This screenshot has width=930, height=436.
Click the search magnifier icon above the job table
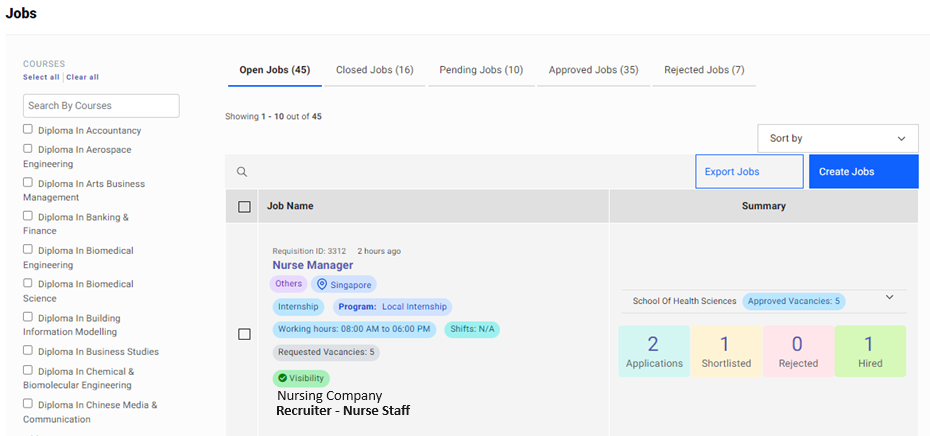(x=241, y=172)
